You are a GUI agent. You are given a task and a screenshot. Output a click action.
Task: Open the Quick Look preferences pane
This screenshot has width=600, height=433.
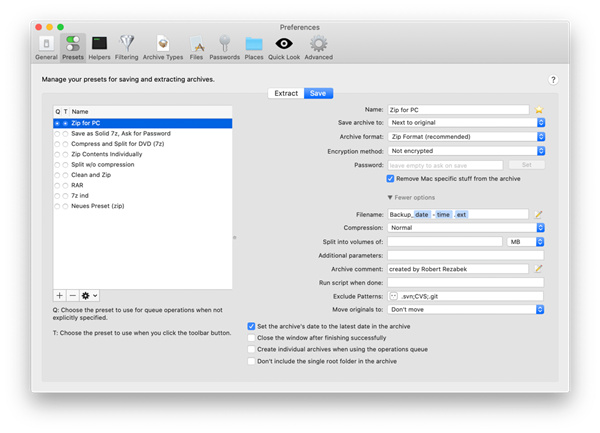(x=284, y=47)
